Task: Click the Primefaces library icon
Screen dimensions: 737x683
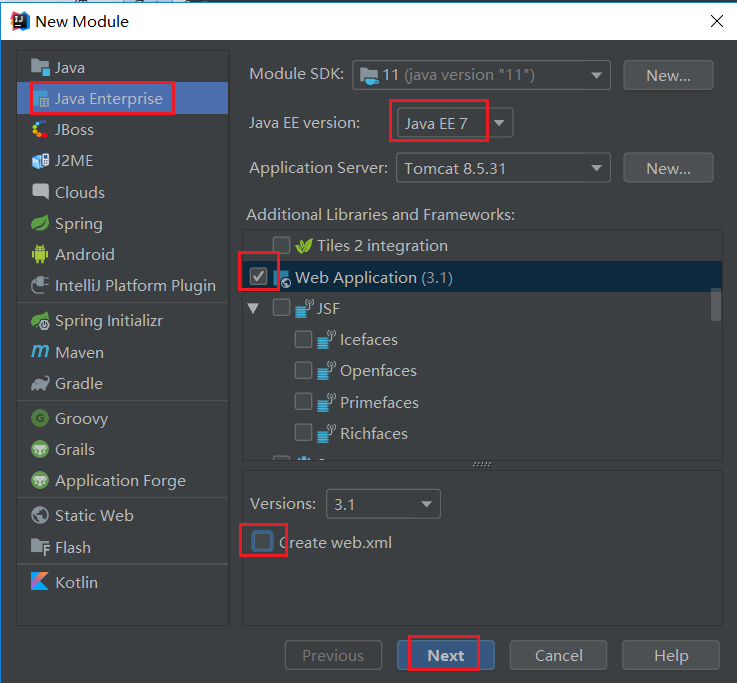Action: (326, 402)
